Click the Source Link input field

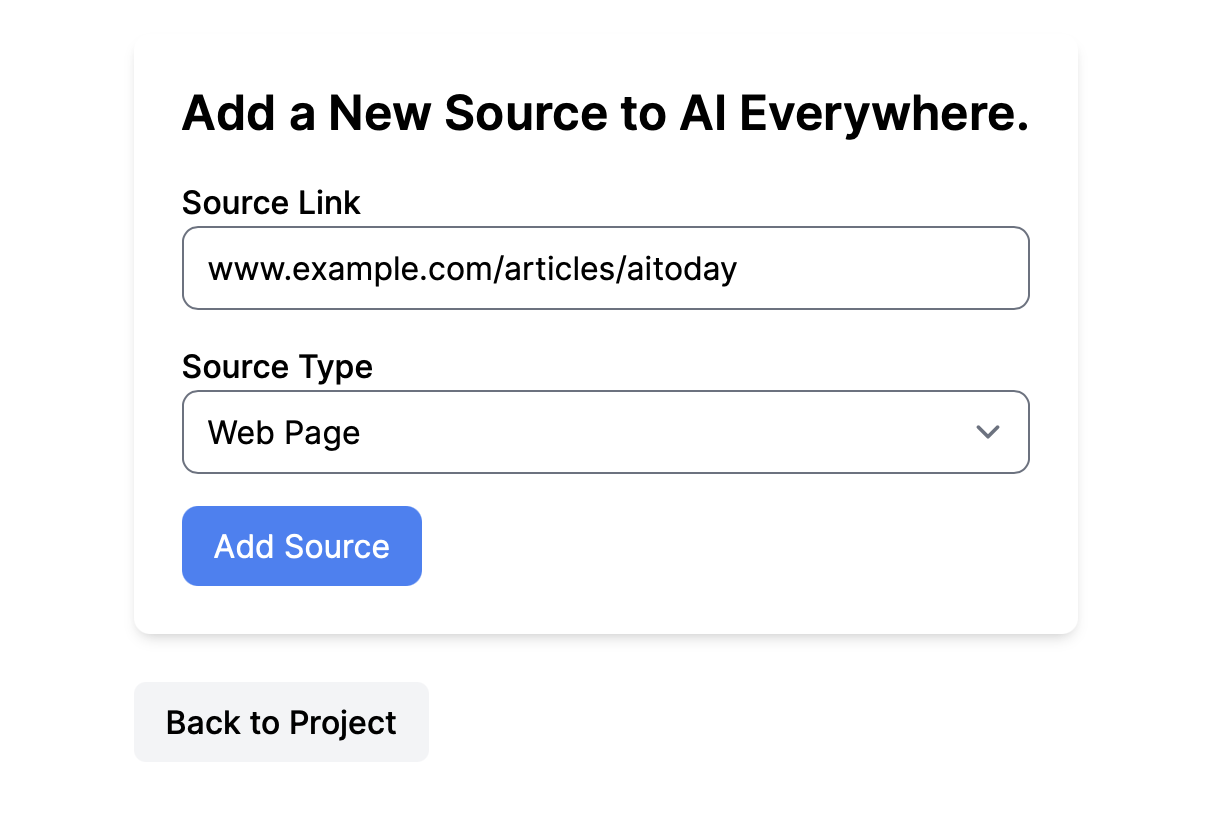(x=605, y=268)
